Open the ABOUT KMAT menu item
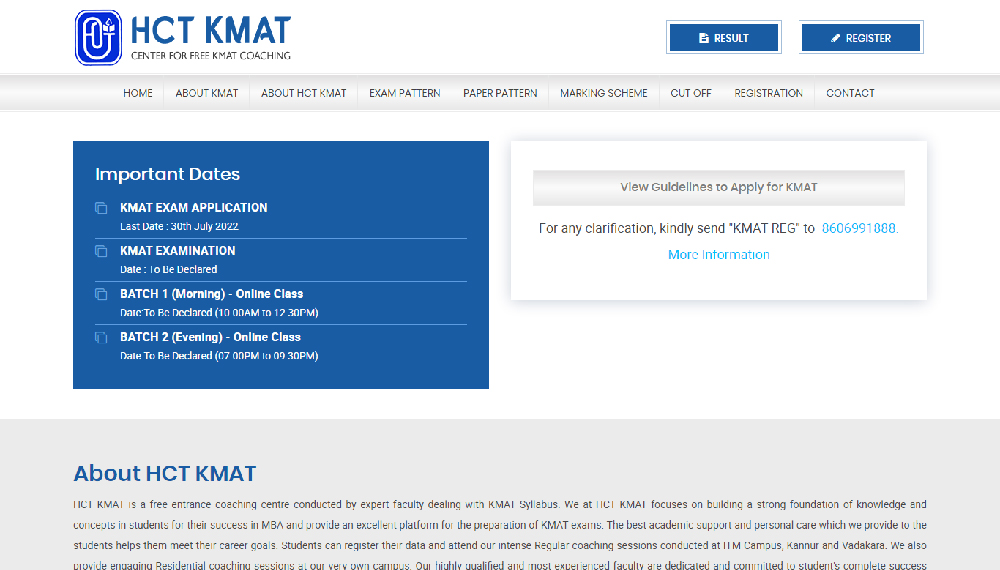Viewport: 1000px width, 570px height. point(207,93)
